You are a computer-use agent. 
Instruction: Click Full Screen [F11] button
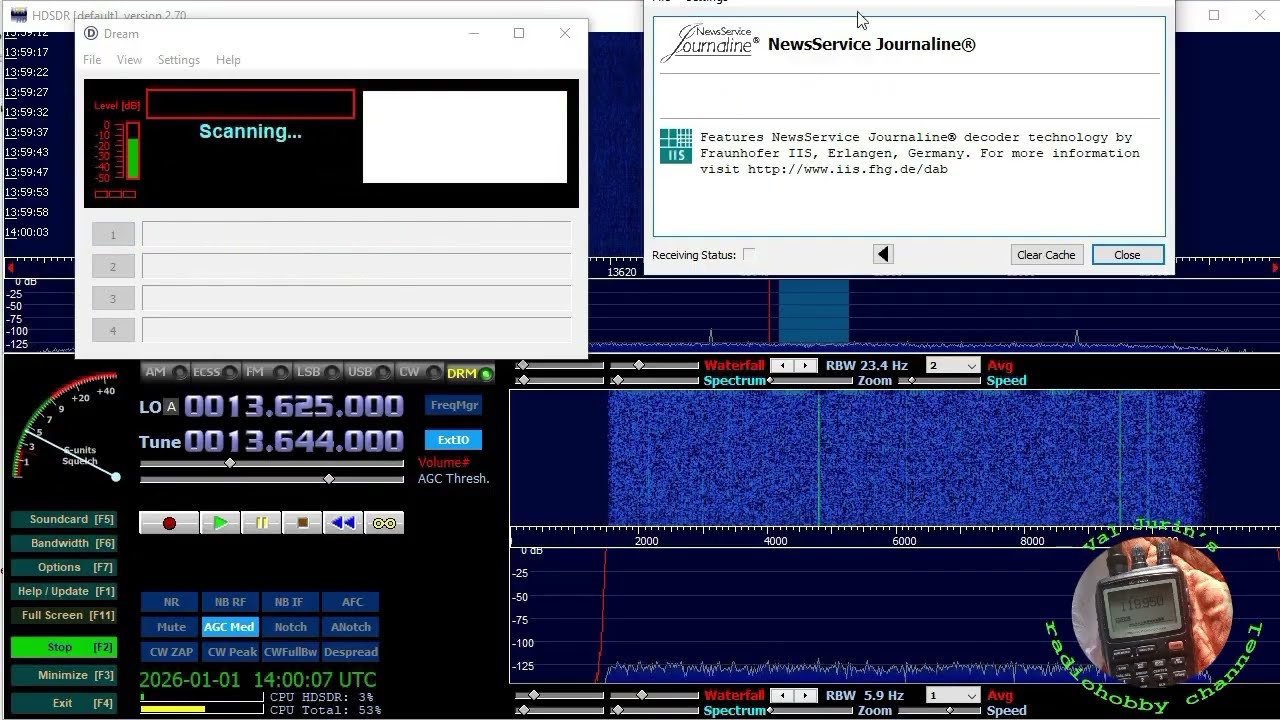(x=64, y=616)
